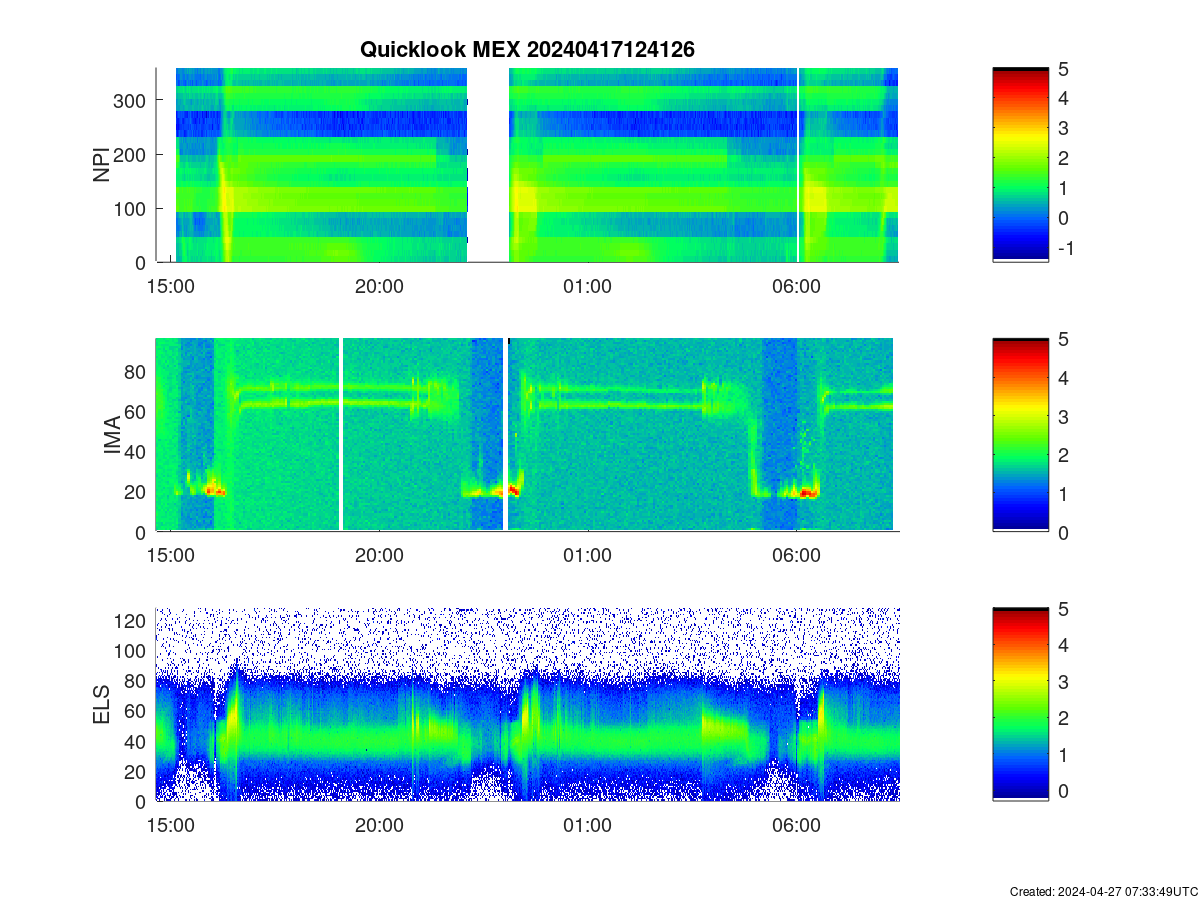This screenshot has height=900, width=1200.
Task: Click the 20:00 tick label under IMA plot
Action: (379, 556)
